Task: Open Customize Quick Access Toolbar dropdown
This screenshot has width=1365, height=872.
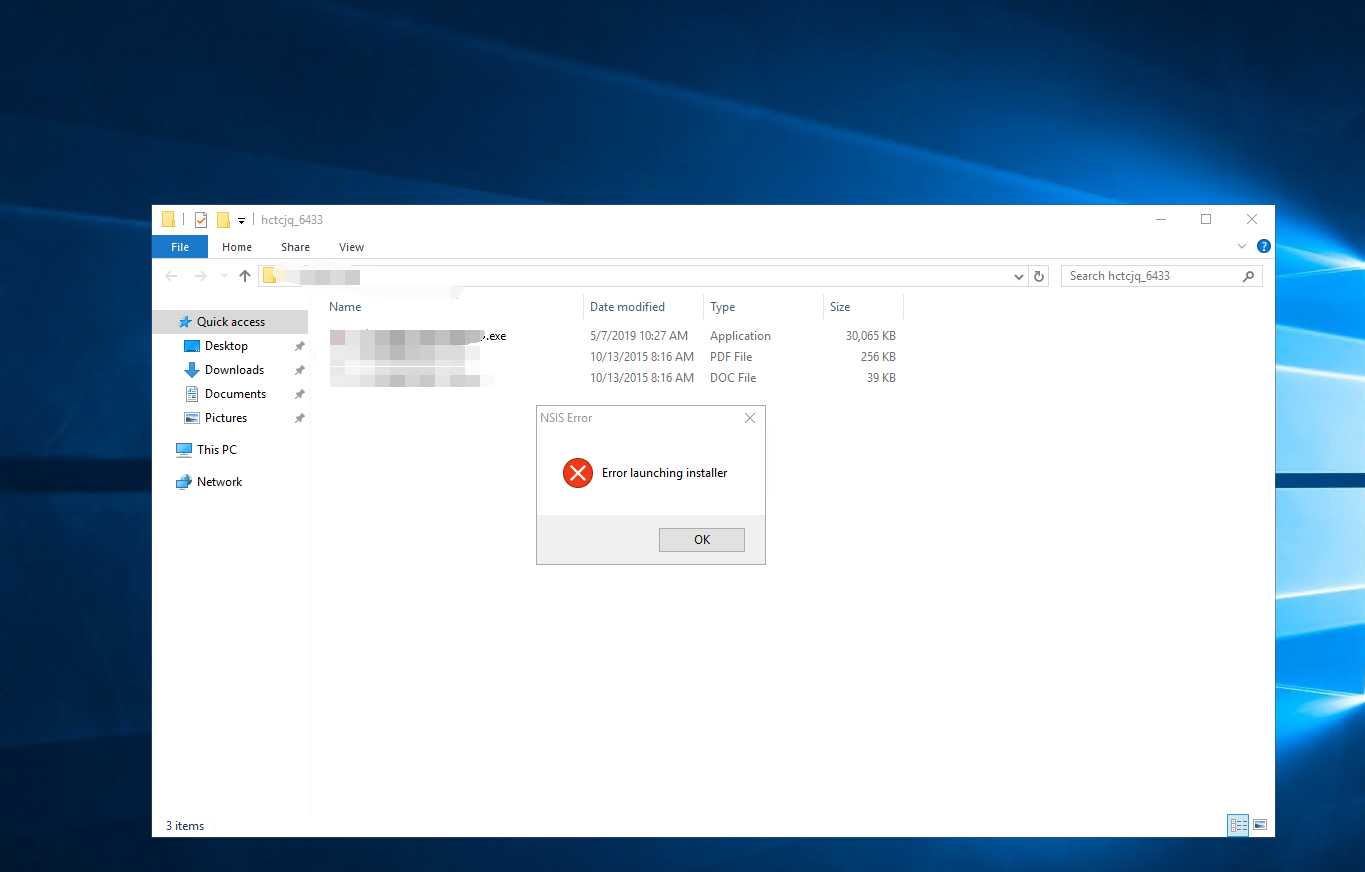Action: click(241, 221)
